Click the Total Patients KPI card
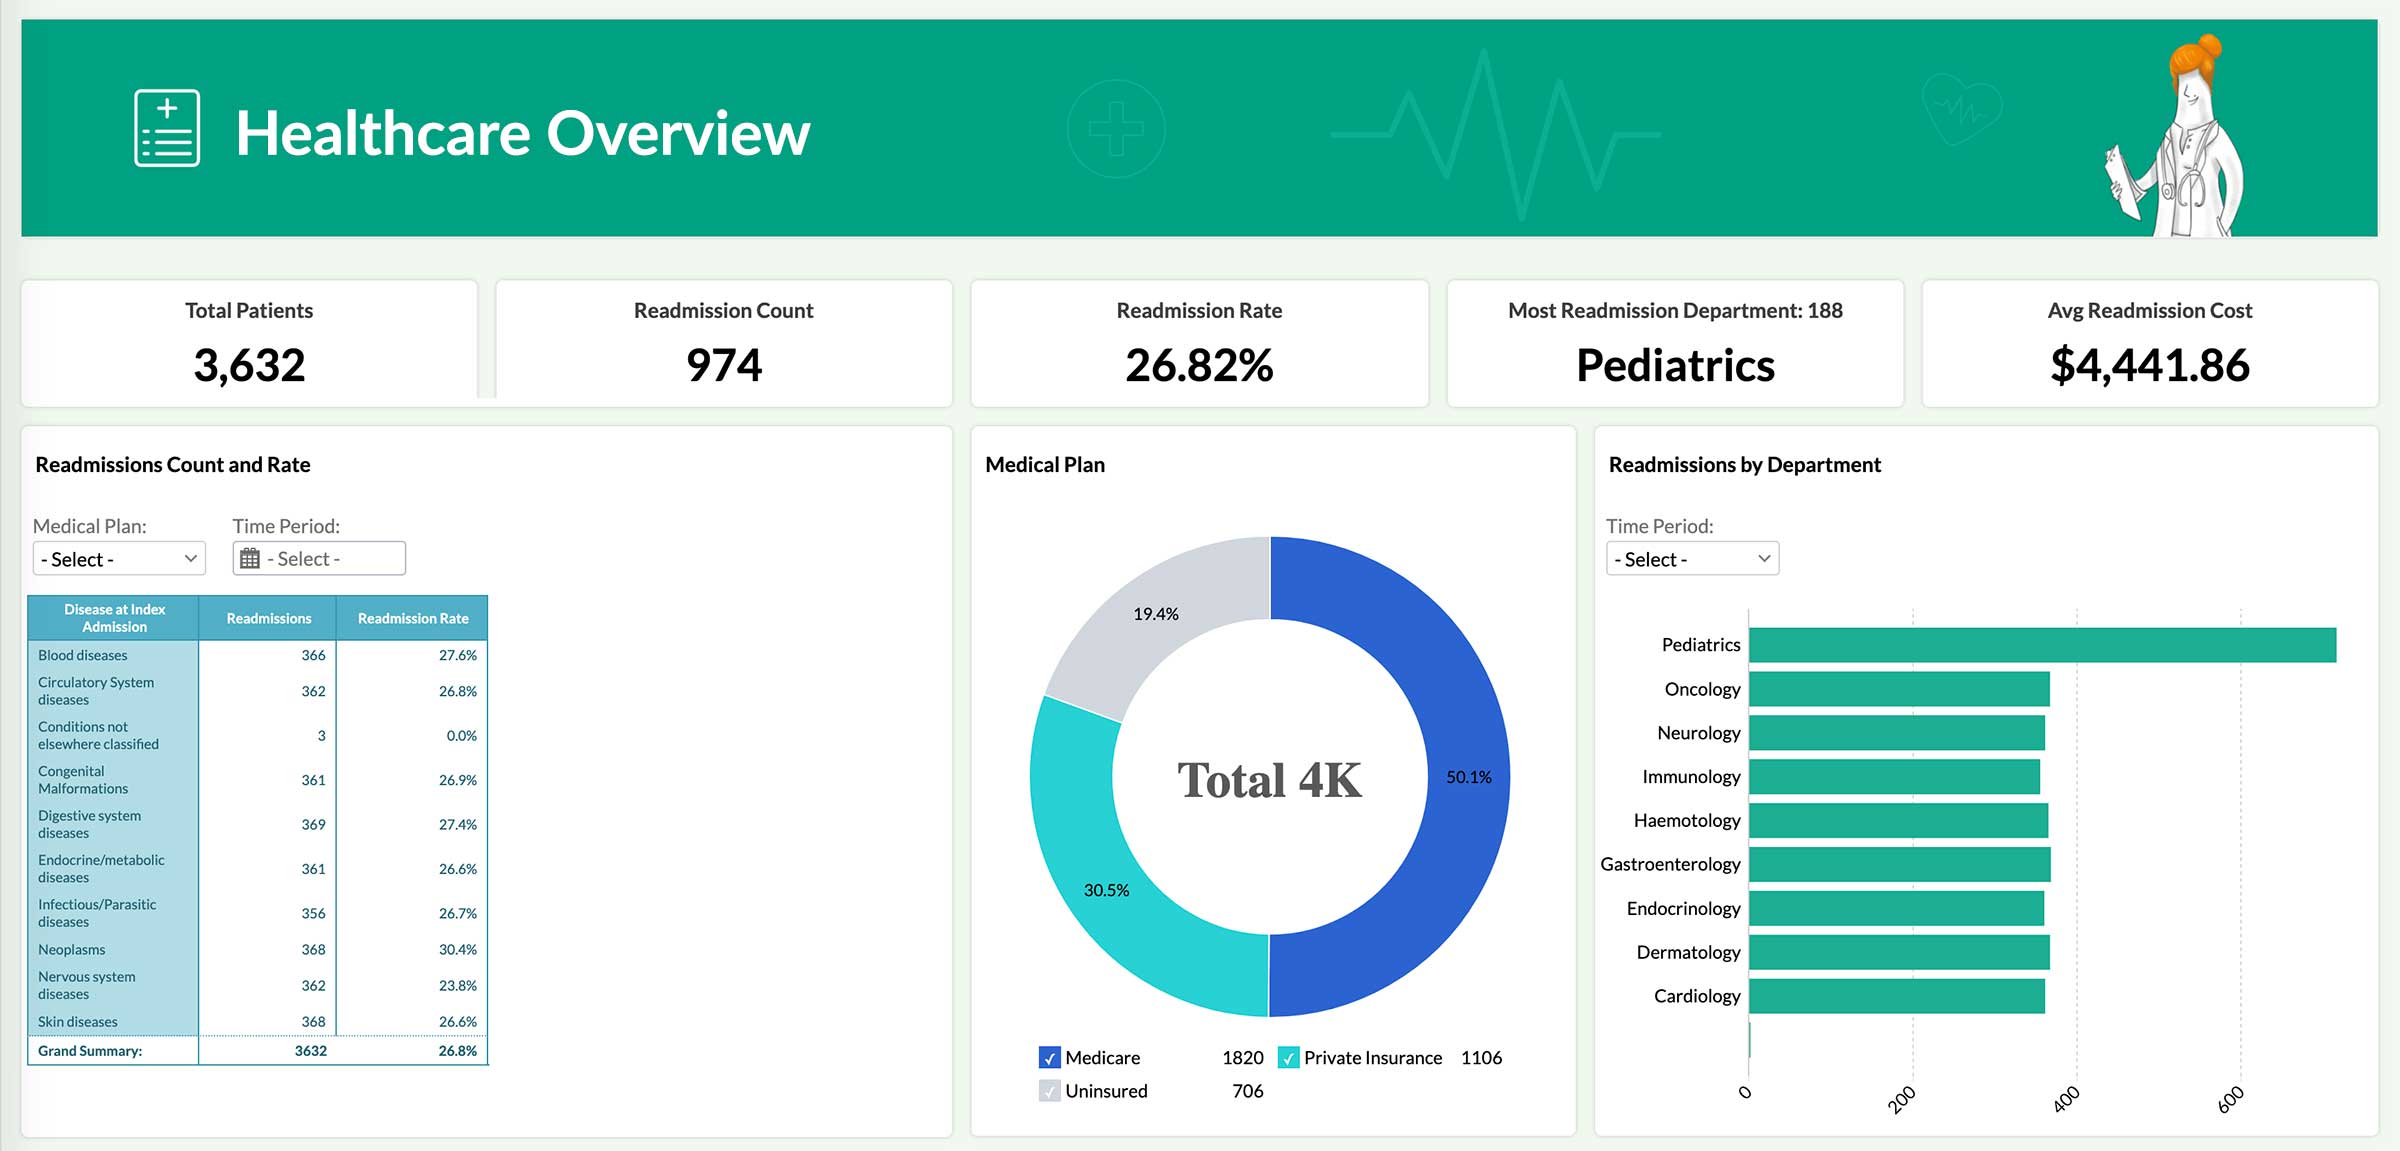 (250, 343)
